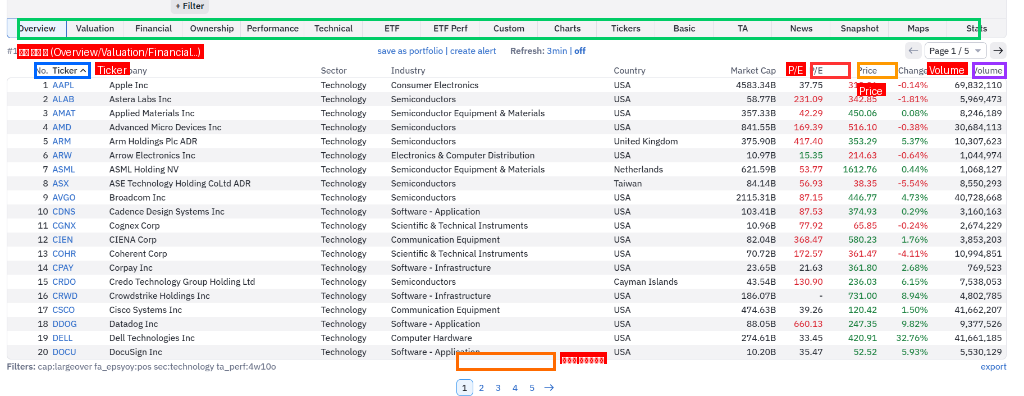Open the ETF tab
The width and height of the screenshot is (1024, 396).
pyautogui.click(x=392, y=29)
